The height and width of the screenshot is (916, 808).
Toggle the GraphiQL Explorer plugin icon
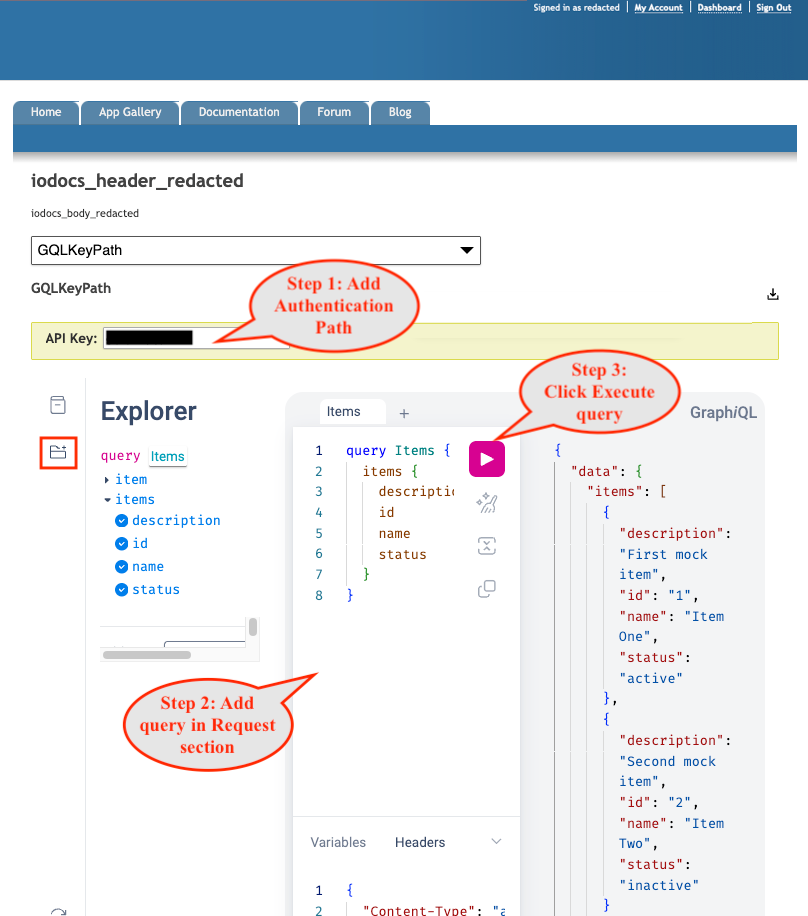[x=58, y=452]
